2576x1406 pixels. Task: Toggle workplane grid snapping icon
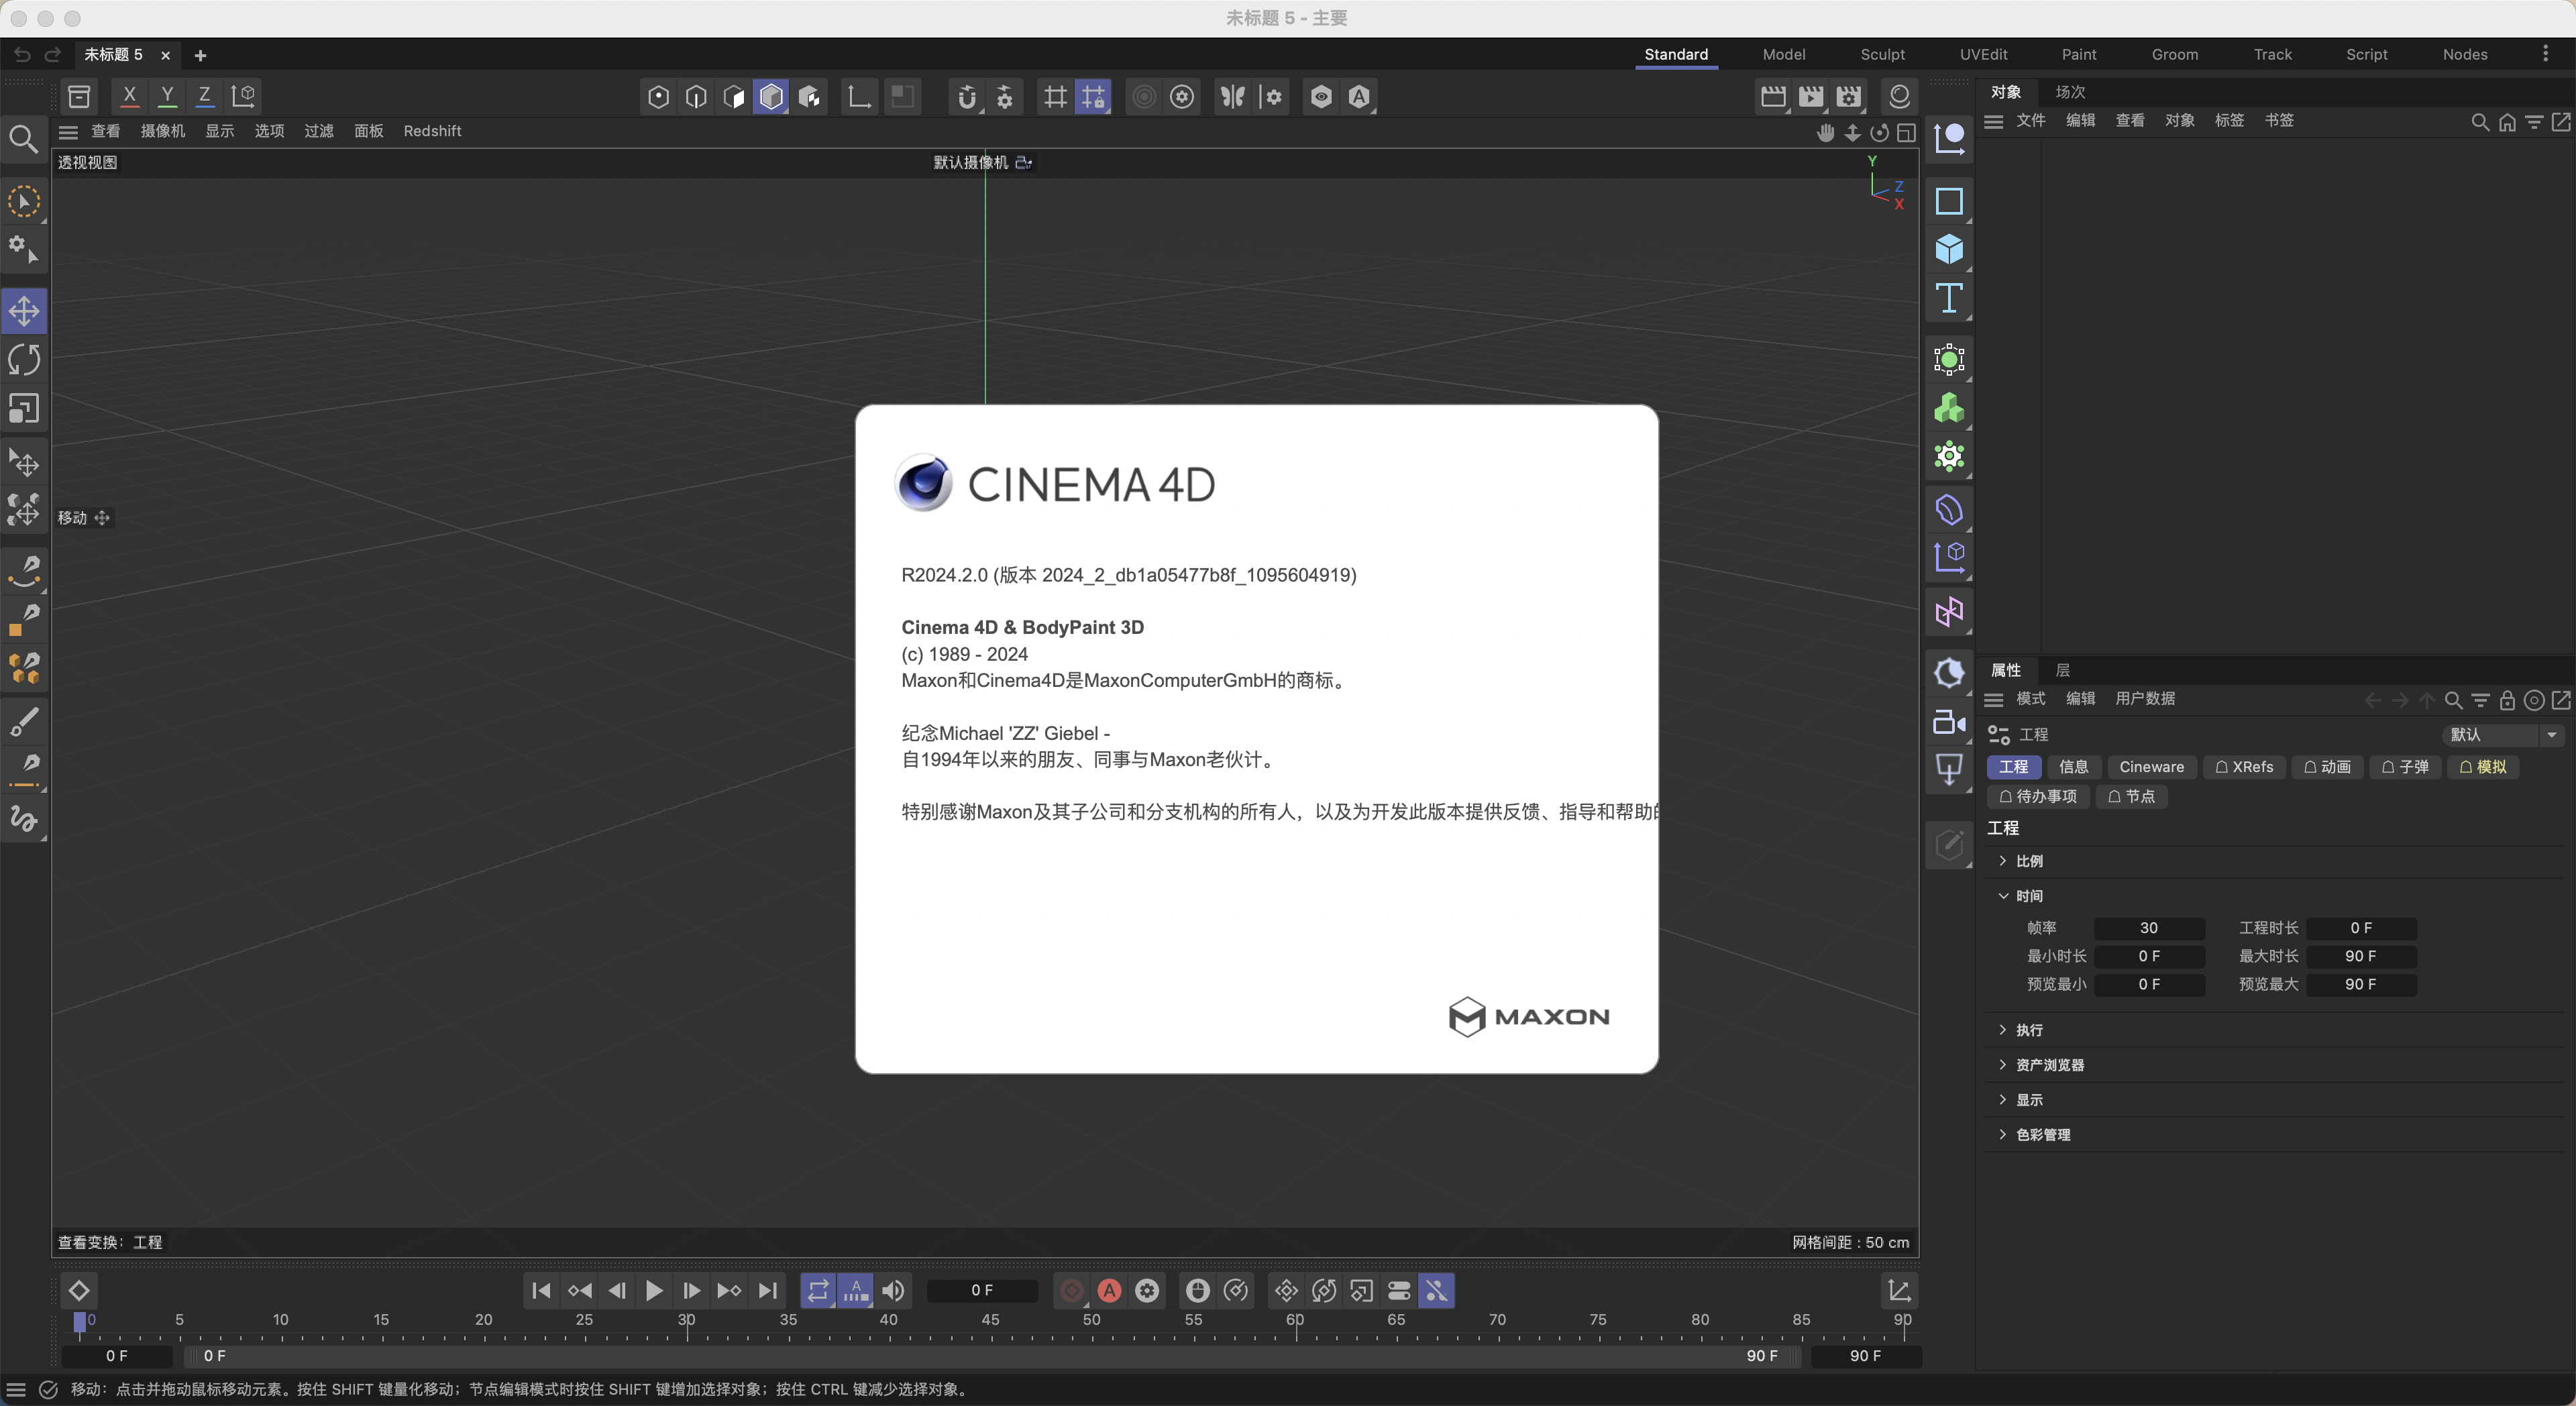tap(1093, 96)
